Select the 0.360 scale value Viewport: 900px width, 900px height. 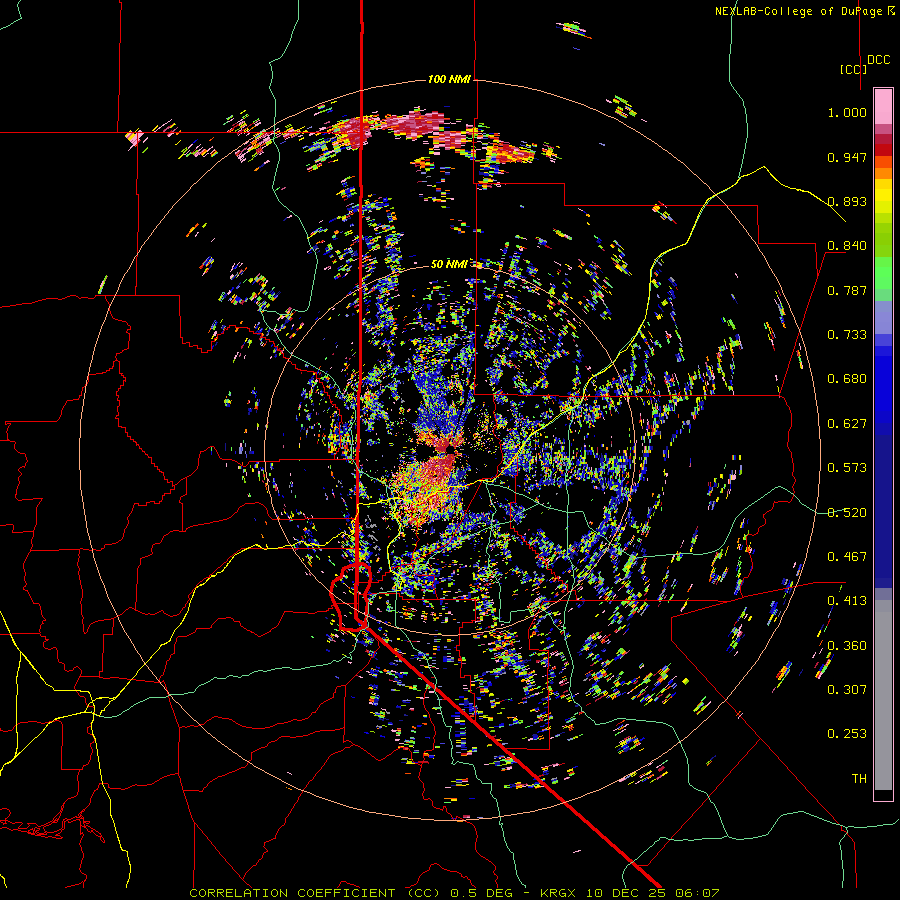tap(847, 646)
